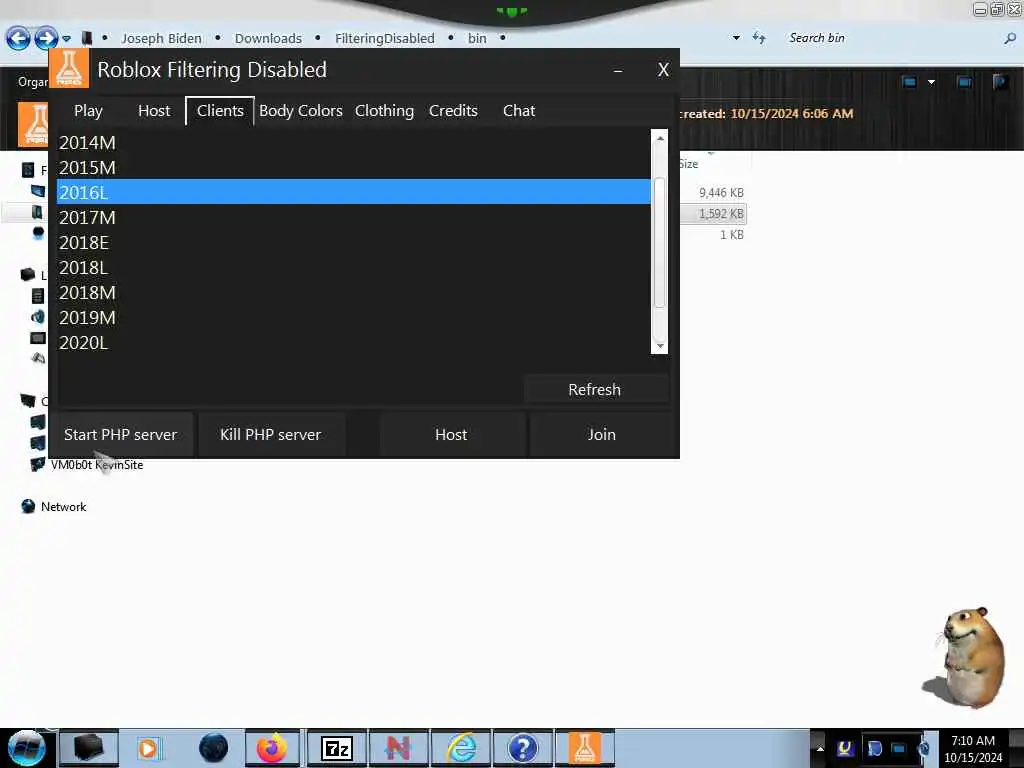The height and width of the screenshot is (768, 1024).
Task: Open the red N taskbar app
Action: pos(398,748)
